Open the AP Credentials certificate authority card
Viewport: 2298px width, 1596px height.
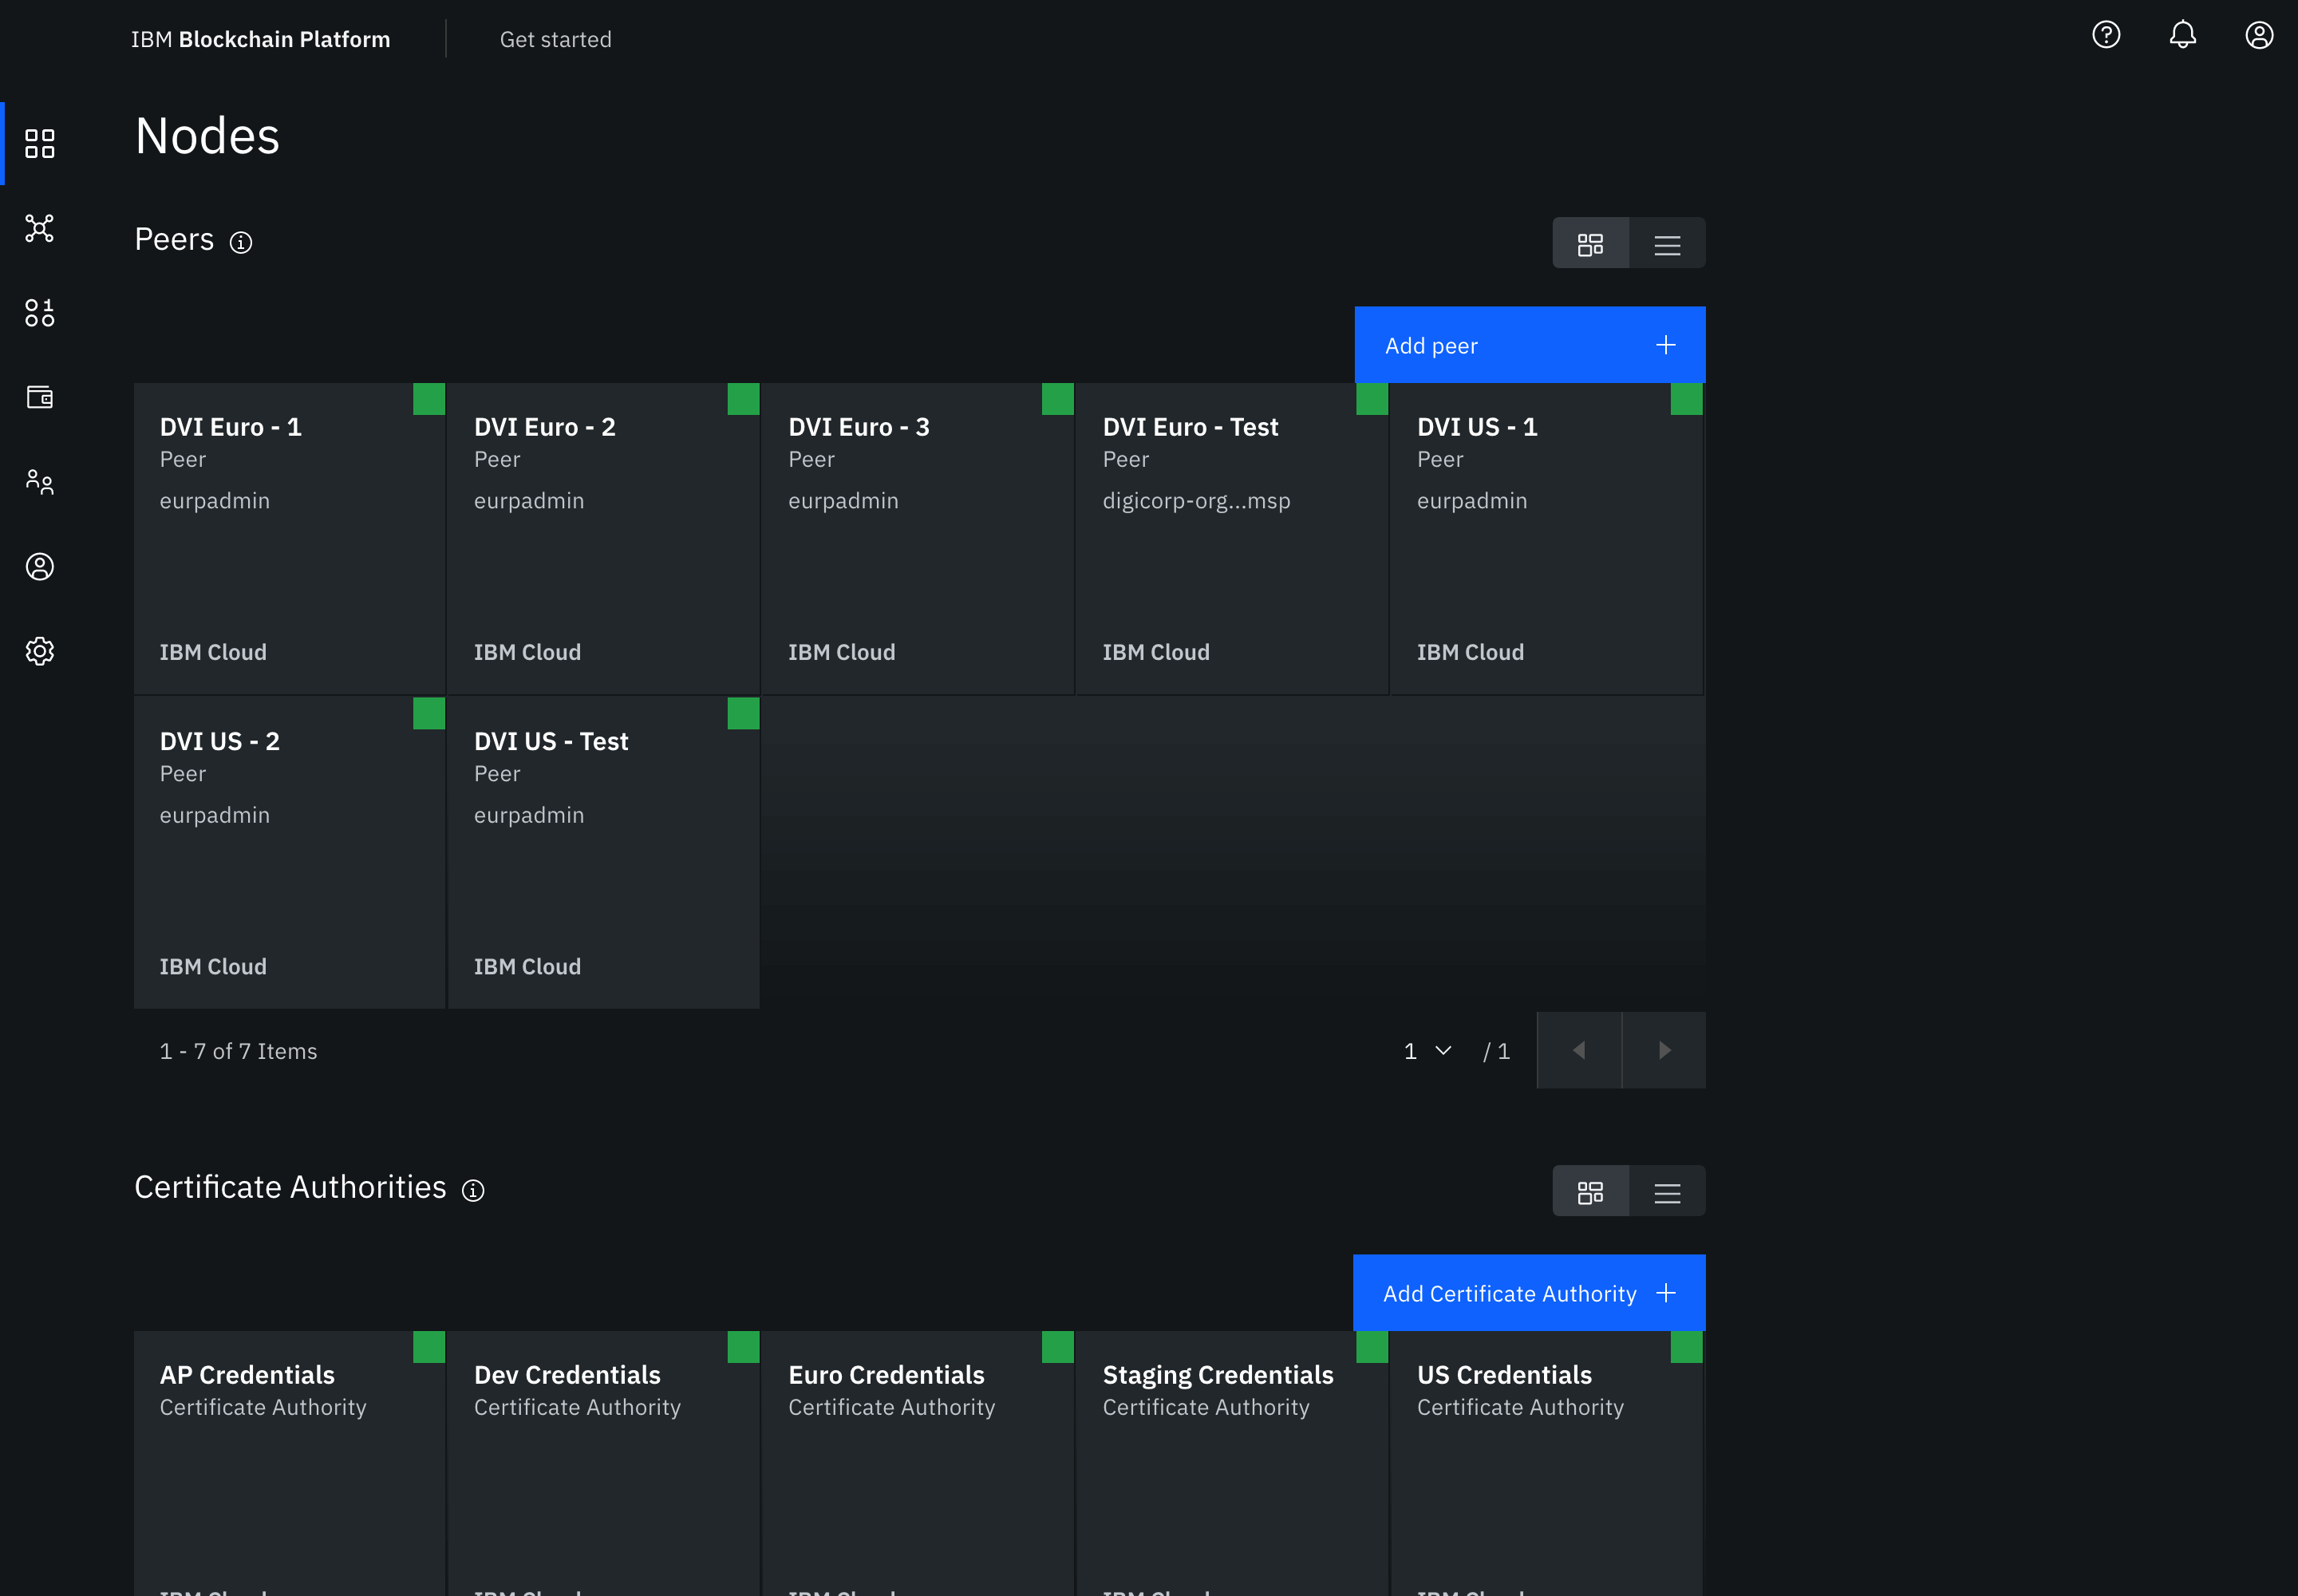pos(289,1463)
